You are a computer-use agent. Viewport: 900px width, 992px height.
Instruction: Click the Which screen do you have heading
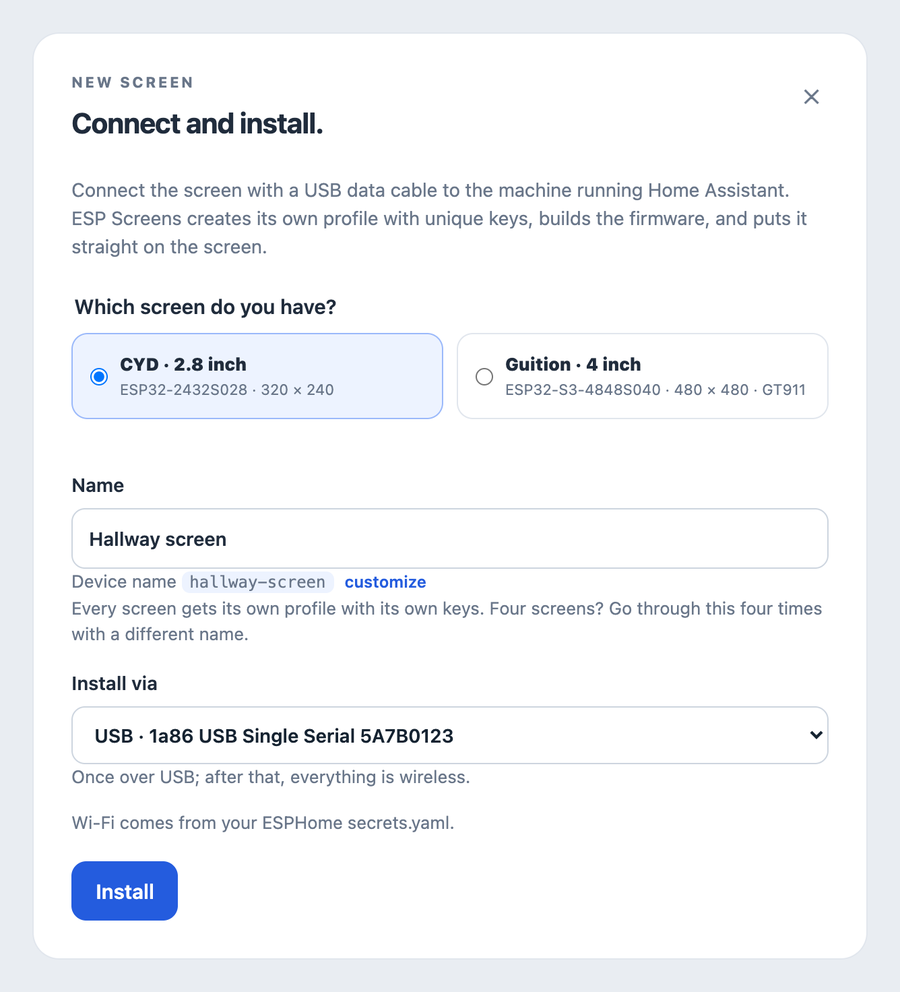[206, 307]
